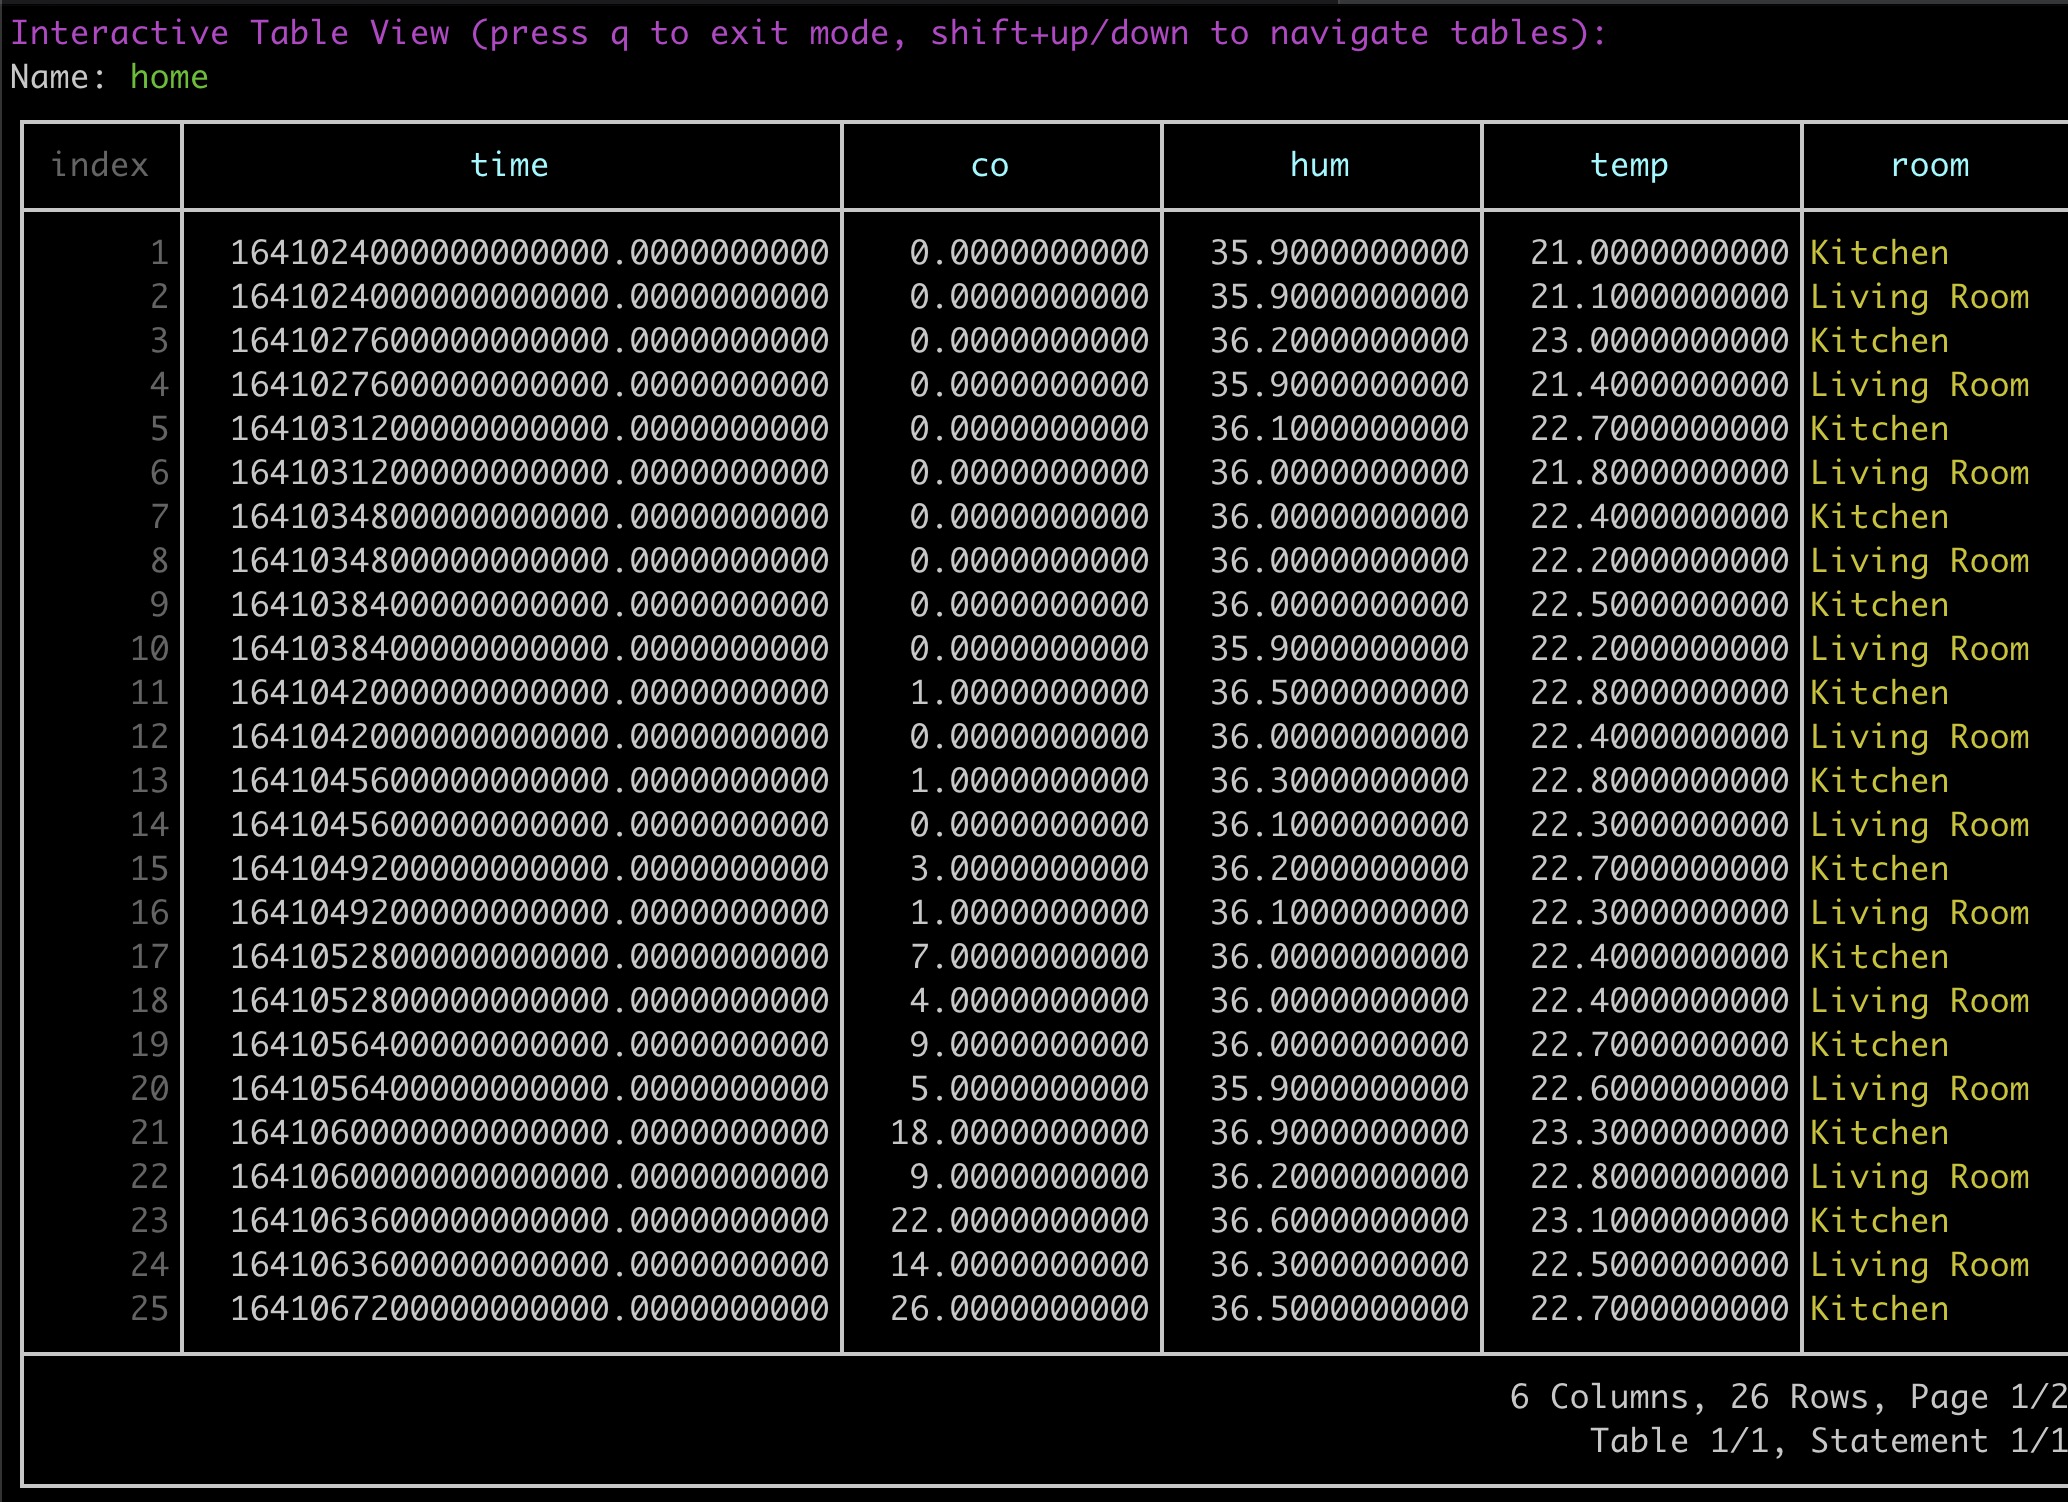The image size is (2068, 1502).
Task: Select the hum value 36.3000000000 in row 13
Action: (1340, 780)
